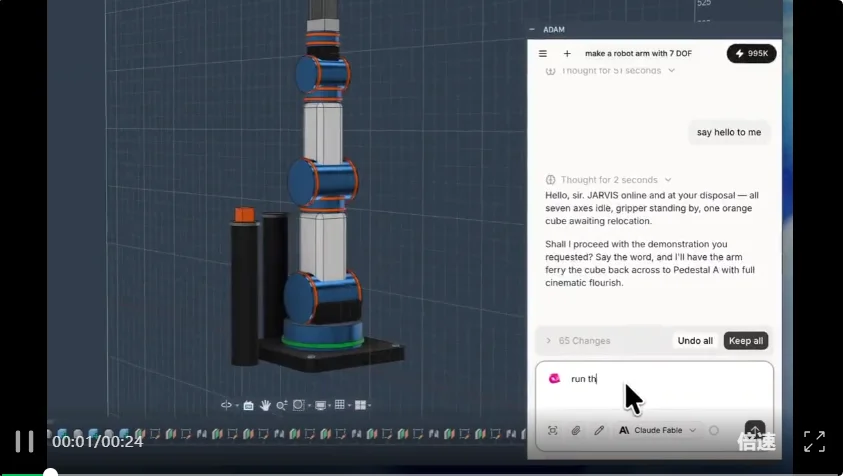844x476 pixels.
Task: Toggle the circle switch next to Claude Fable
Action: [x=714, y=430]
